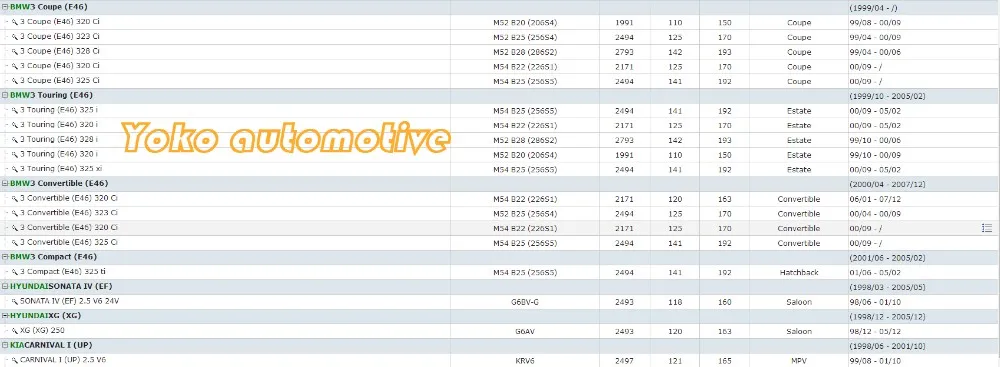Collapse the HYUNDAI SONATA IV (EF) group
This screenshot has width=1000, height=367.
[5, 286]
